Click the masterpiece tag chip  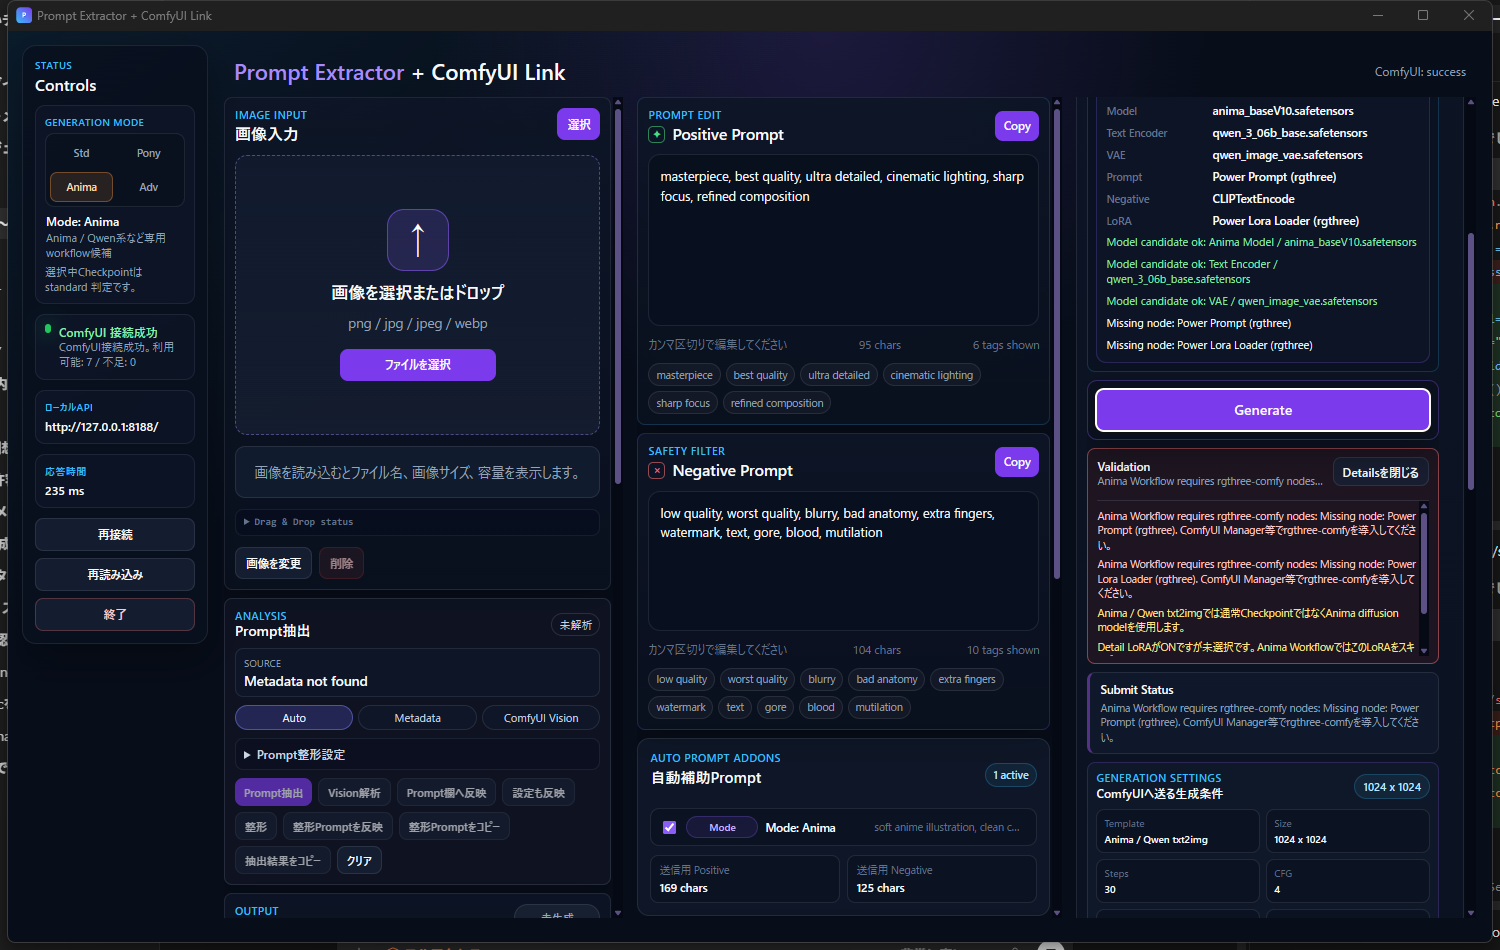click(x=685, y=375)
